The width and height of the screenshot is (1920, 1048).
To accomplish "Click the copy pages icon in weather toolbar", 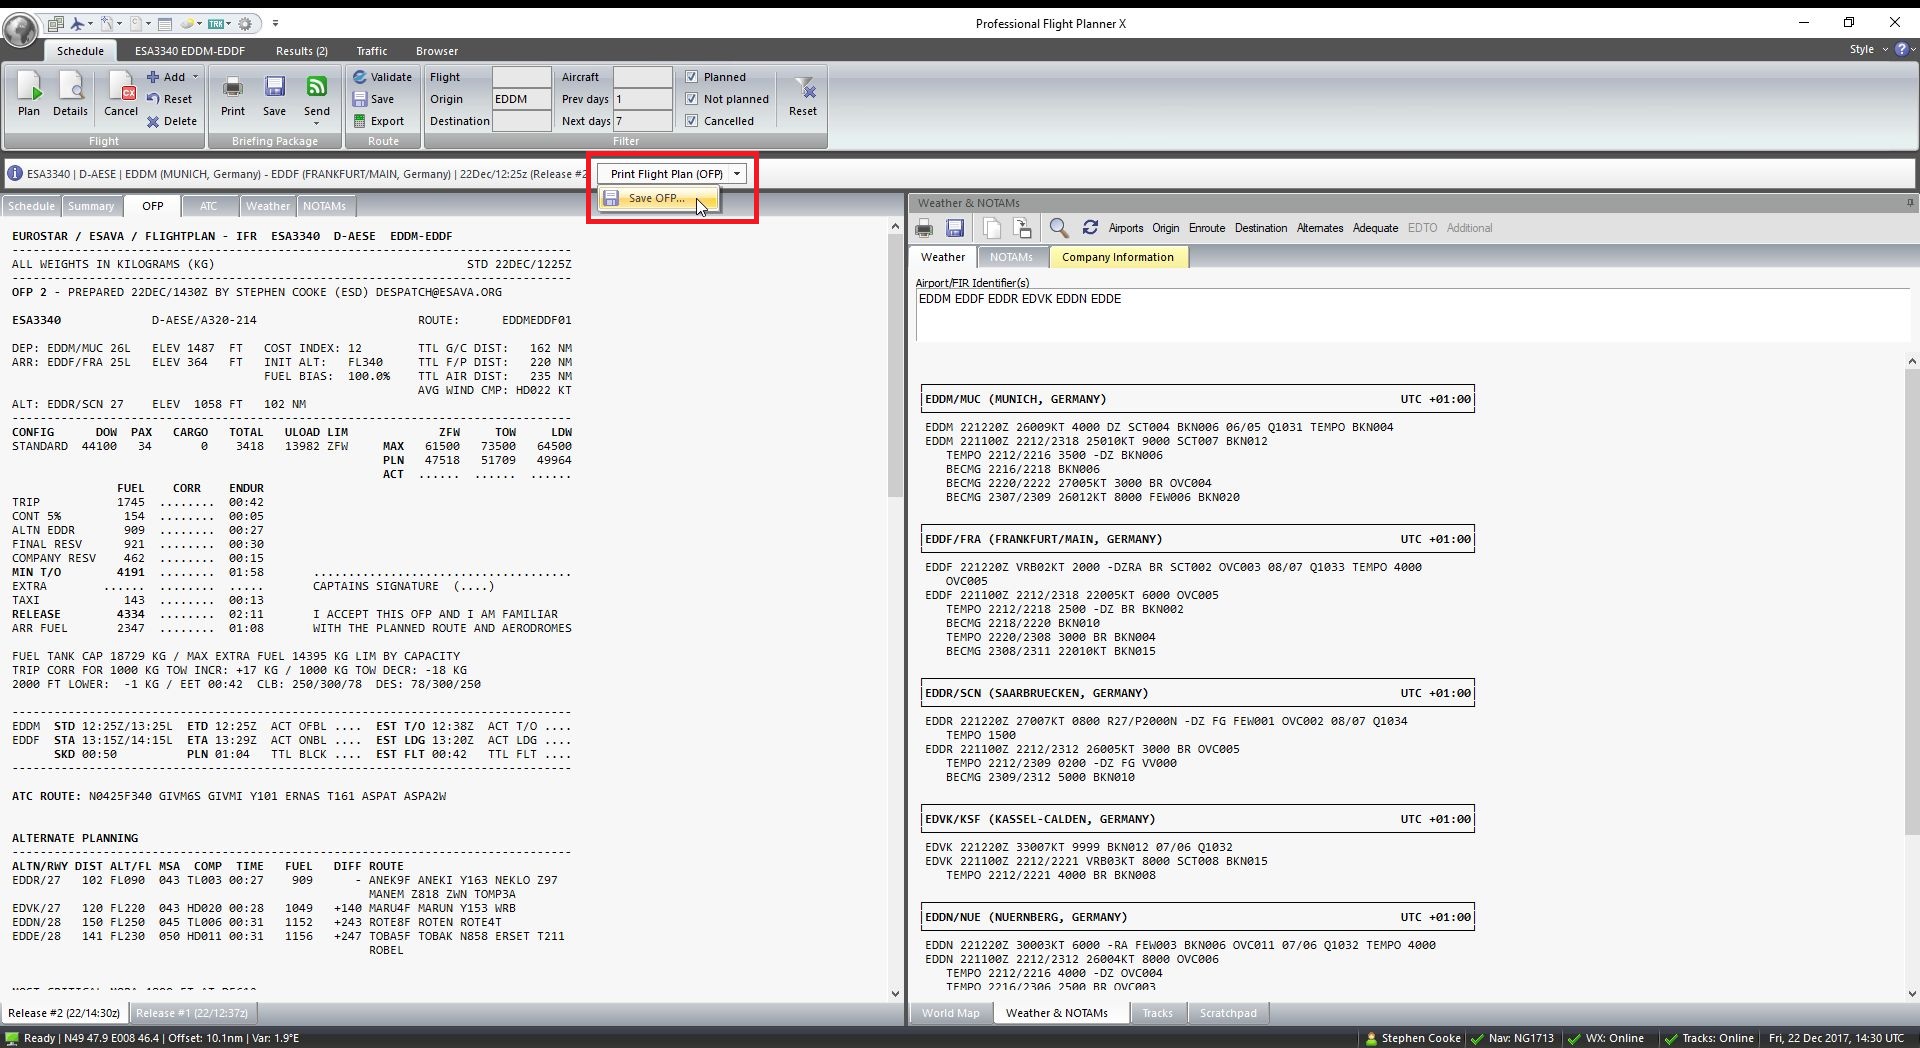I will click(992, 229).
